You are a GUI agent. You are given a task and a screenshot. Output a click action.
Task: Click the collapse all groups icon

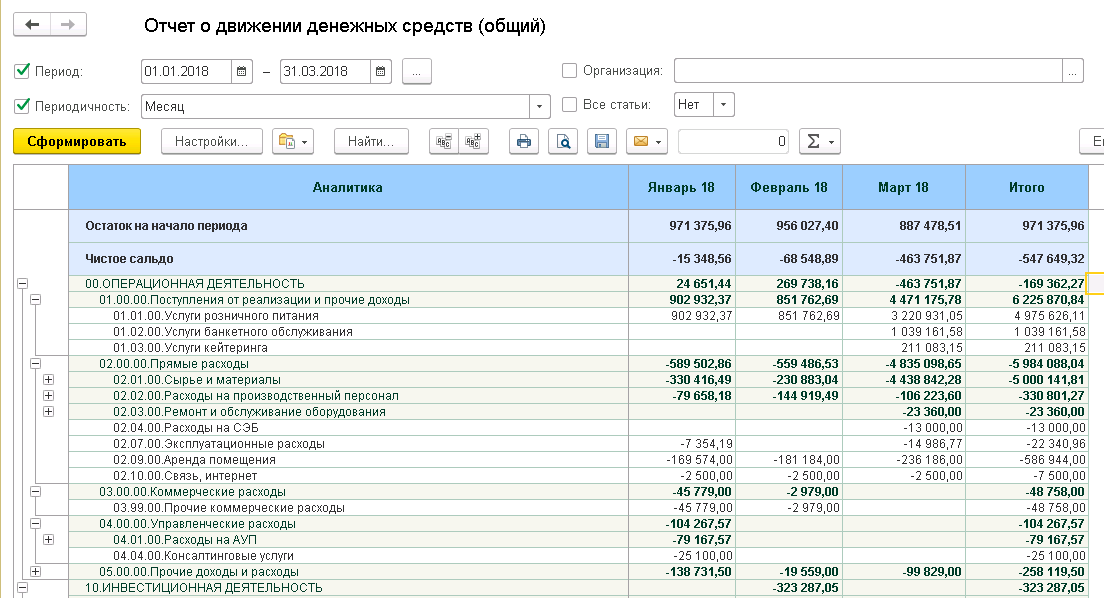point(442,142)
